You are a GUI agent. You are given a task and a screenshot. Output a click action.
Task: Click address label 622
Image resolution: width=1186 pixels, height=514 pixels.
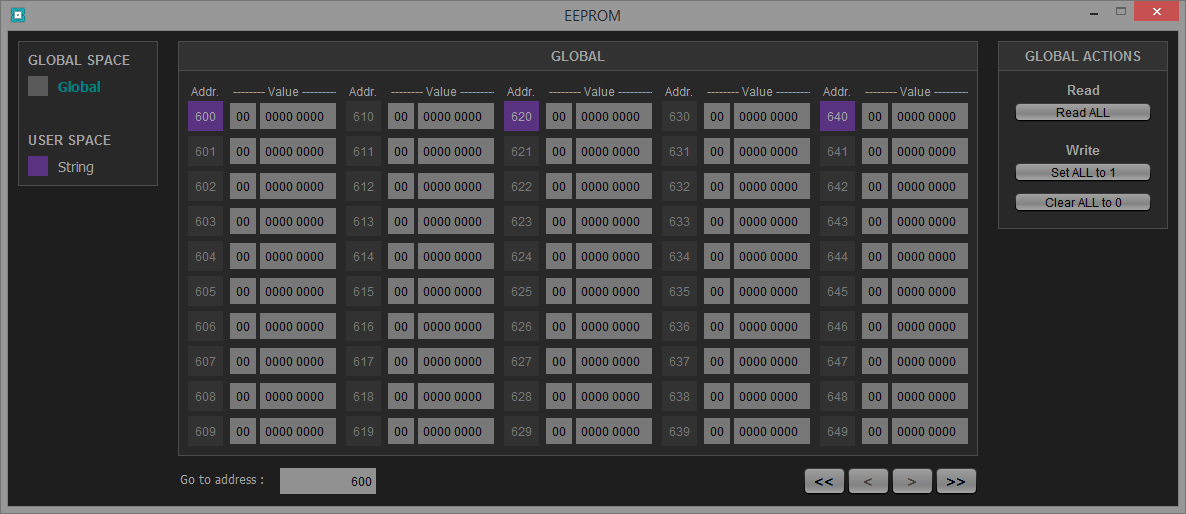click(521, 186)
